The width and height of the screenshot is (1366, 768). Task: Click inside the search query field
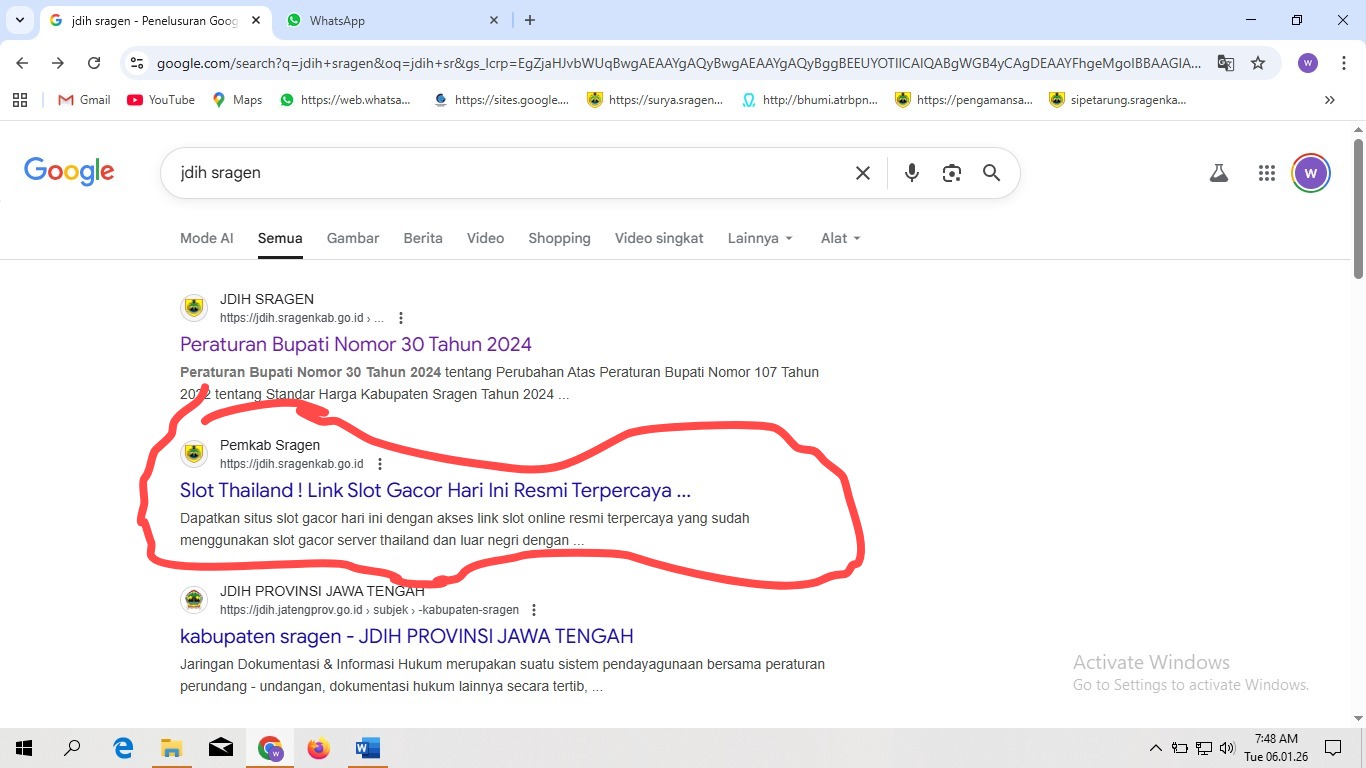click(500, 172)
